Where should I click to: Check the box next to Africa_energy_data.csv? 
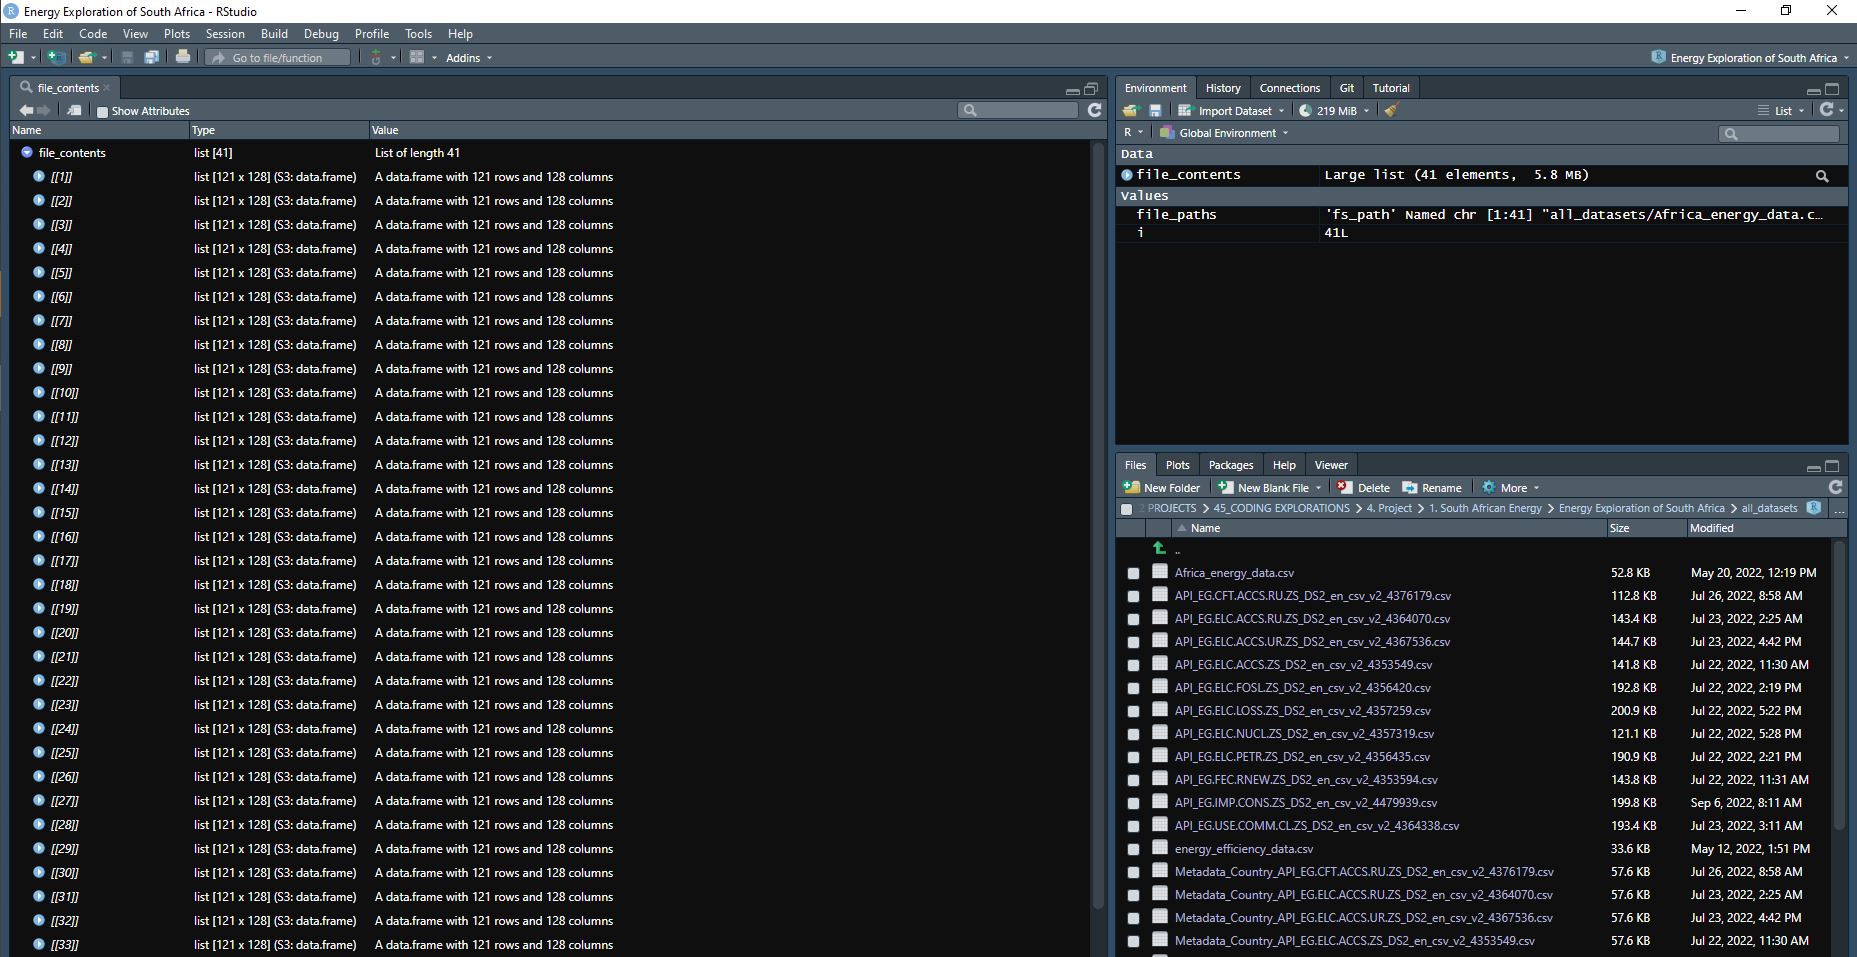pyautogui.click(x=1133, y=572)
